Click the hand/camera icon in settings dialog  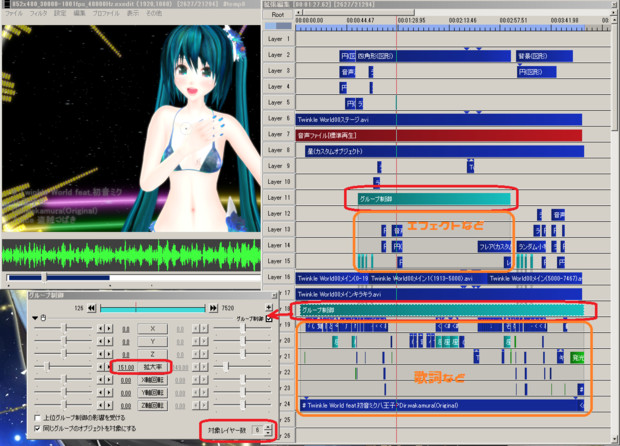point(45,319)
